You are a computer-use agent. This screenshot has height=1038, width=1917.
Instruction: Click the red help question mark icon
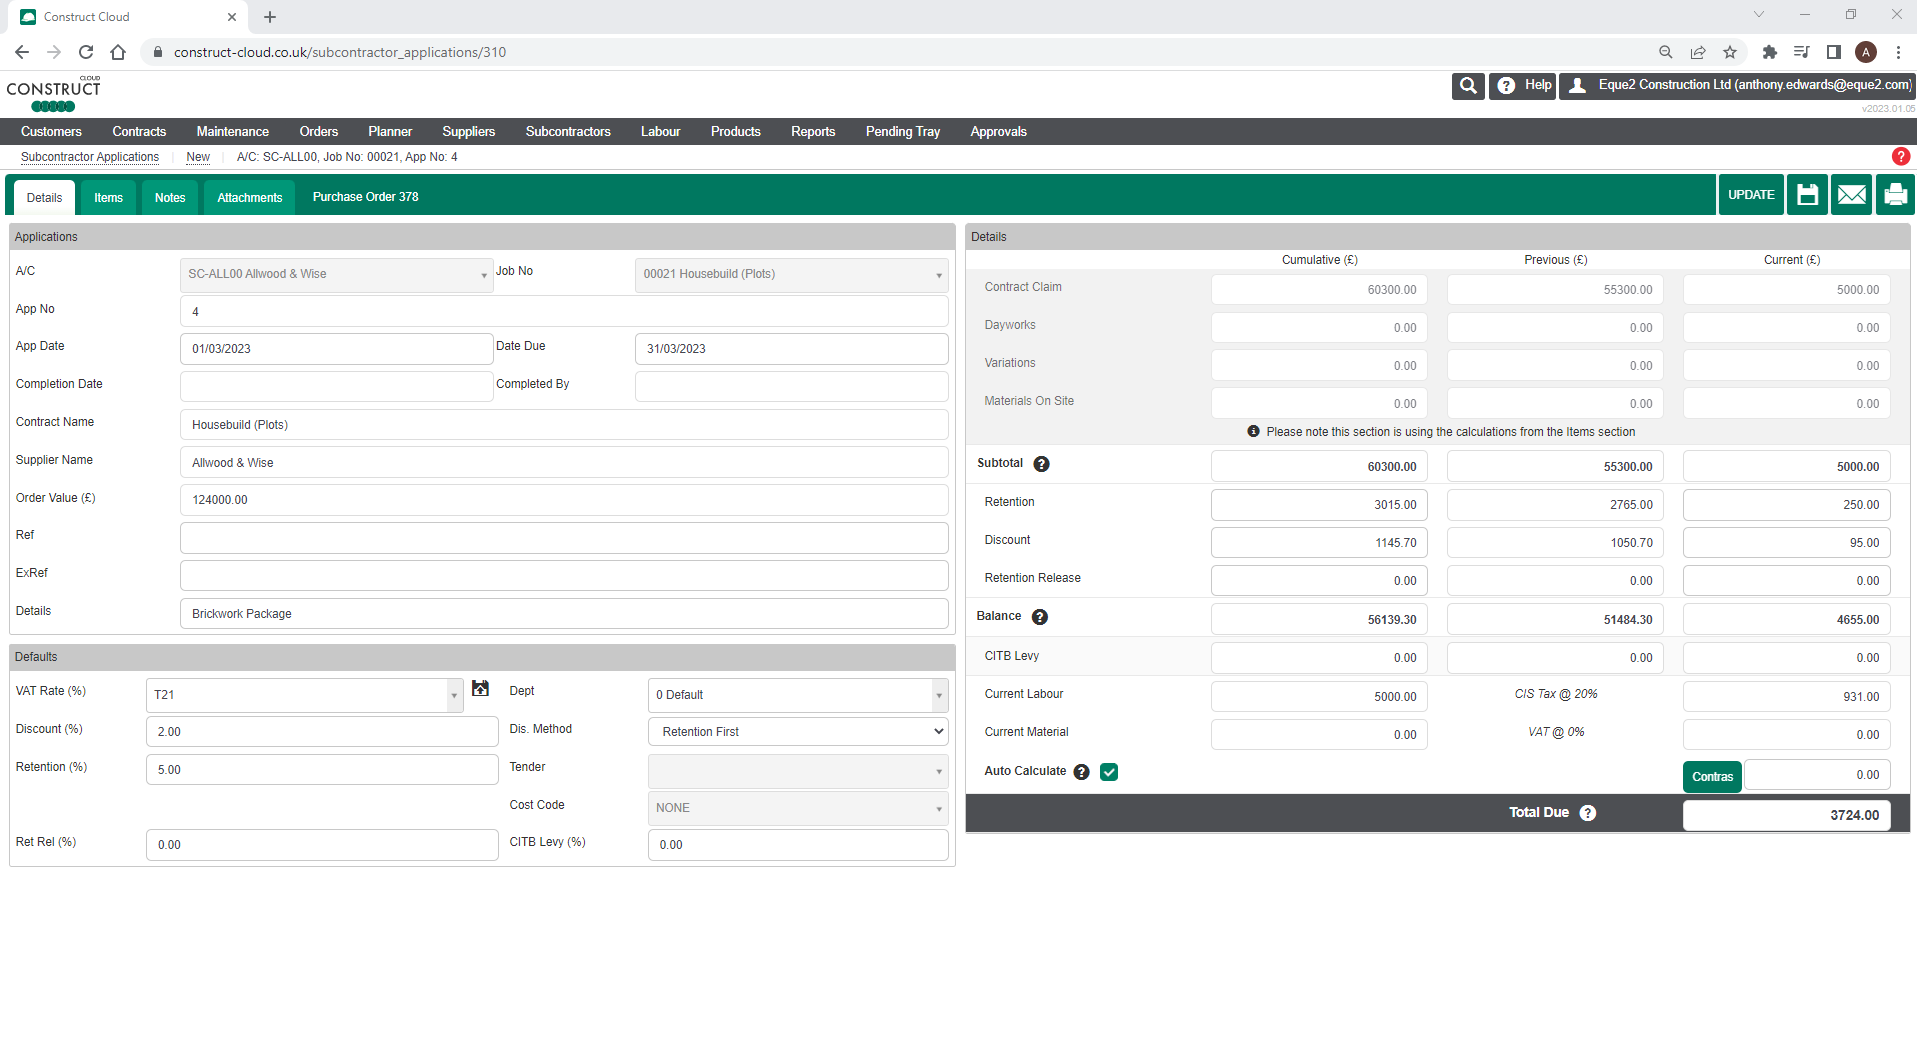coord(1900,156)
